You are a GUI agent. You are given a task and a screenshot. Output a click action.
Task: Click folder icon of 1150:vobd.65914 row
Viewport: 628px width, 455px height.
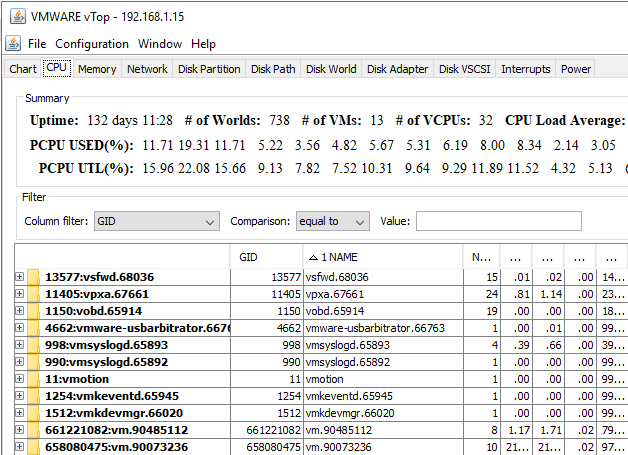(x=34, y=311)
